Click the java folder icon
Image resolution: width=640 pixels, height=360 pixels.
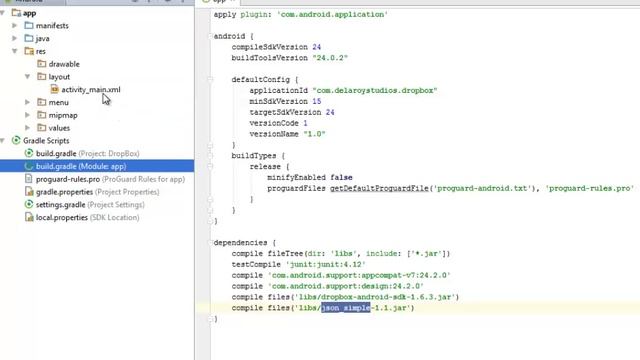coord(29,38)
